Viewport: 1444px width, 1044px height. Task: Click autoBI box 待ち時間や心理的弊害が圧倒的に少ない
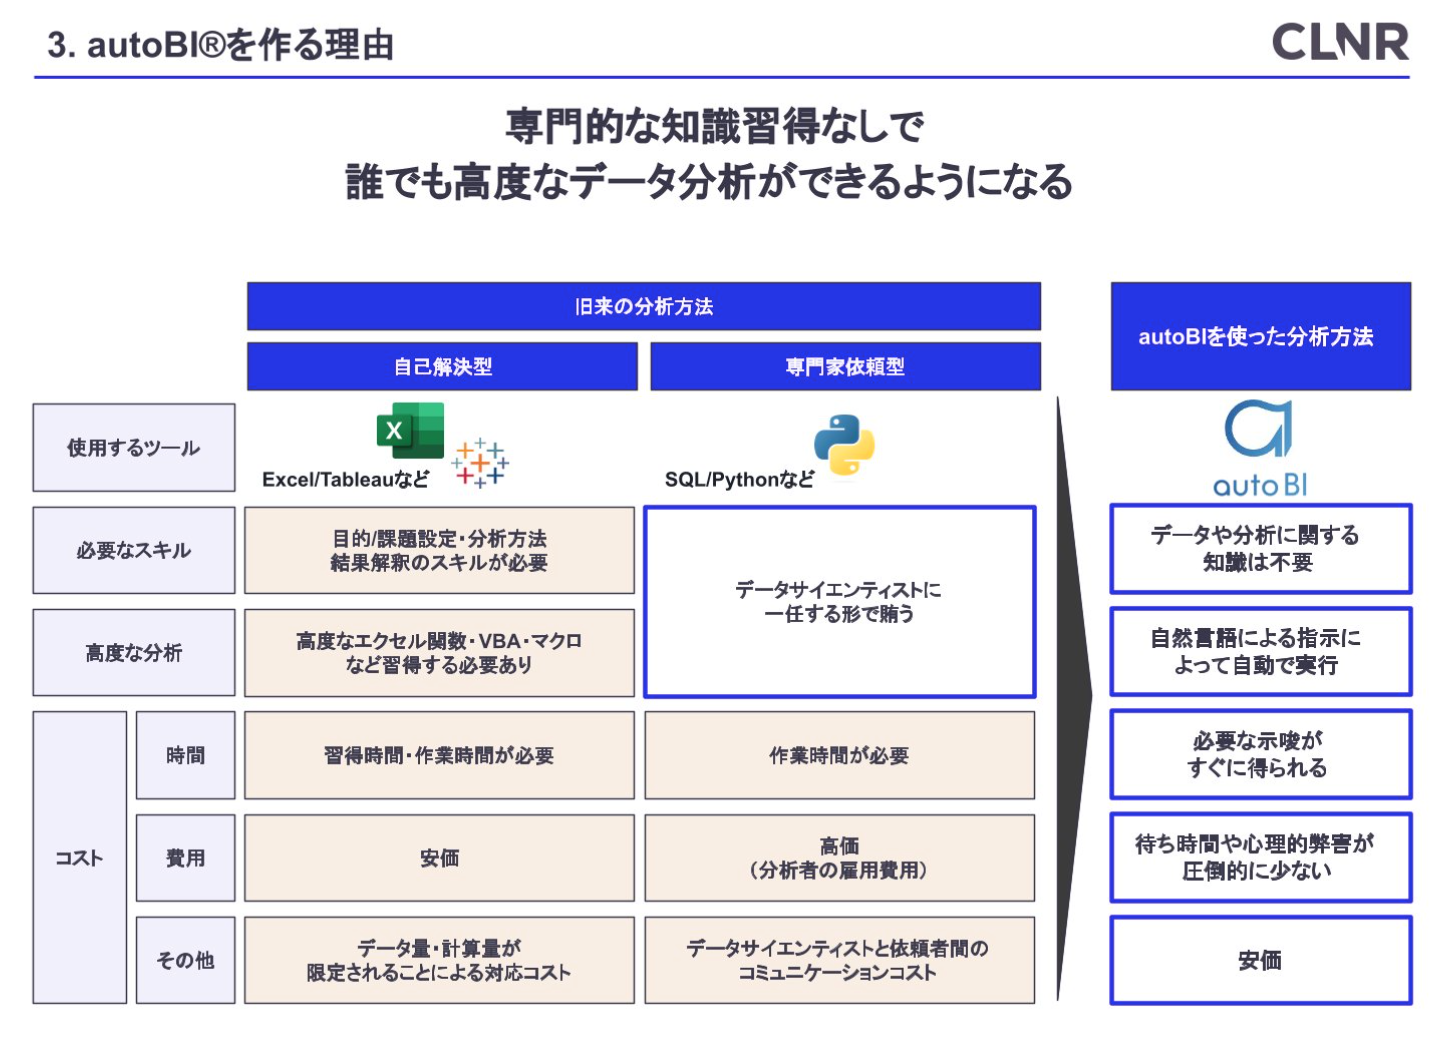tap(1261, 857)
